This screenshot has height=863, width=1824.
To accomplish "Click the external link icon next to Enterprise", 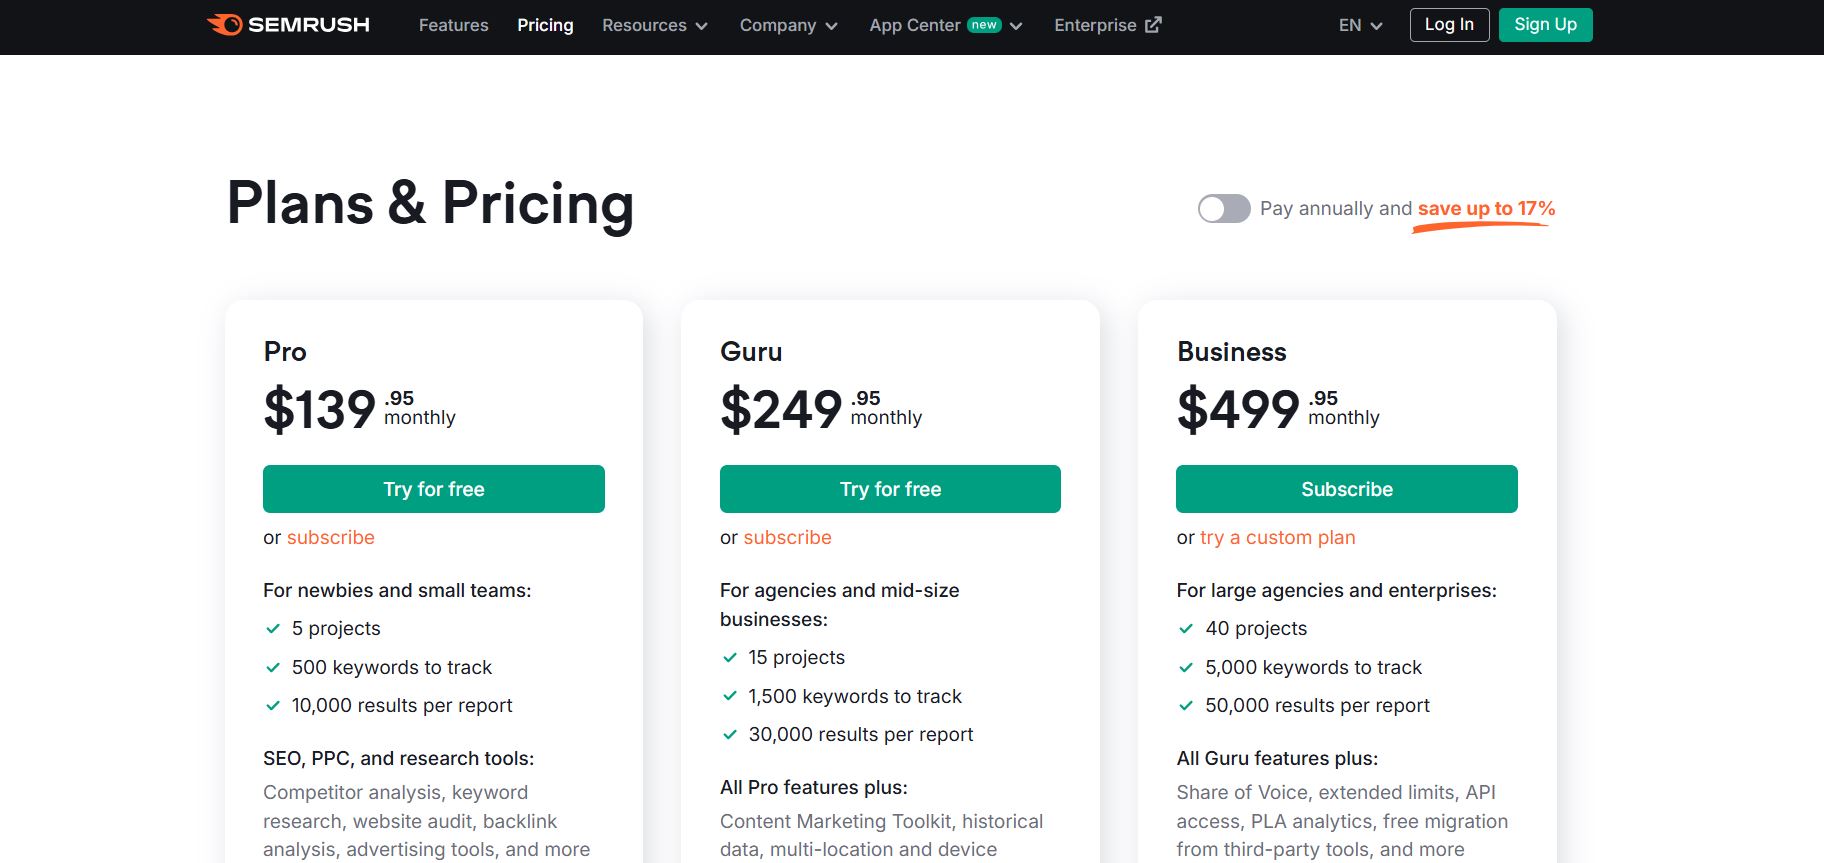I will pyautogui.click(x=1153, y=25).
